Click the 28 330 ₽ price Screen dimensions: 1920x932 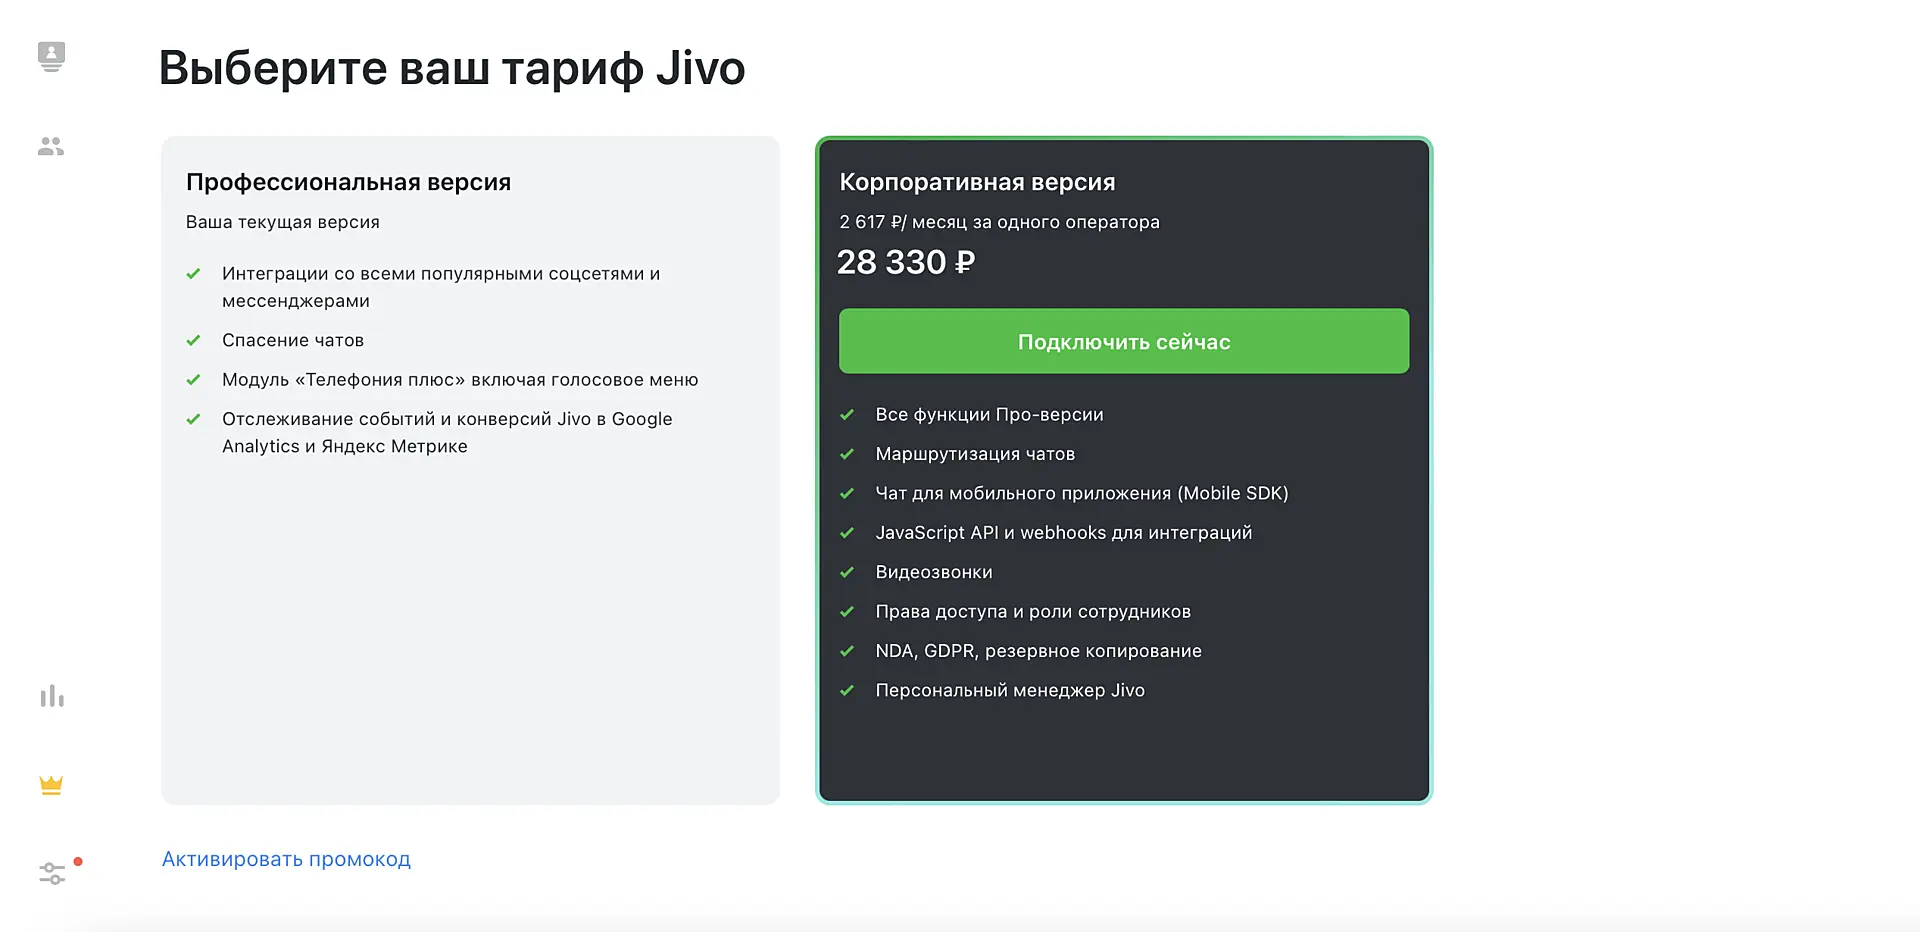click(905, 262)
